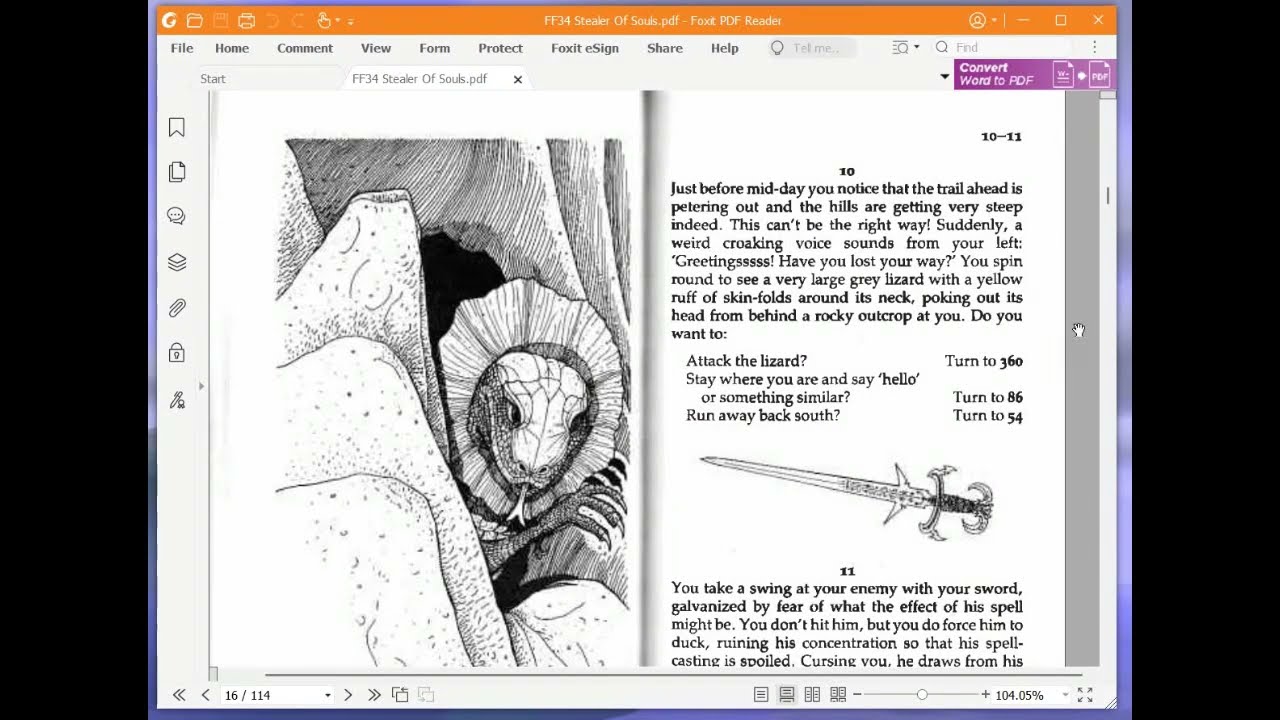Click the Foxit logo icon in title bar
Image resolution: width=1280 pixels, height=720 pixels.
[169, 20]
